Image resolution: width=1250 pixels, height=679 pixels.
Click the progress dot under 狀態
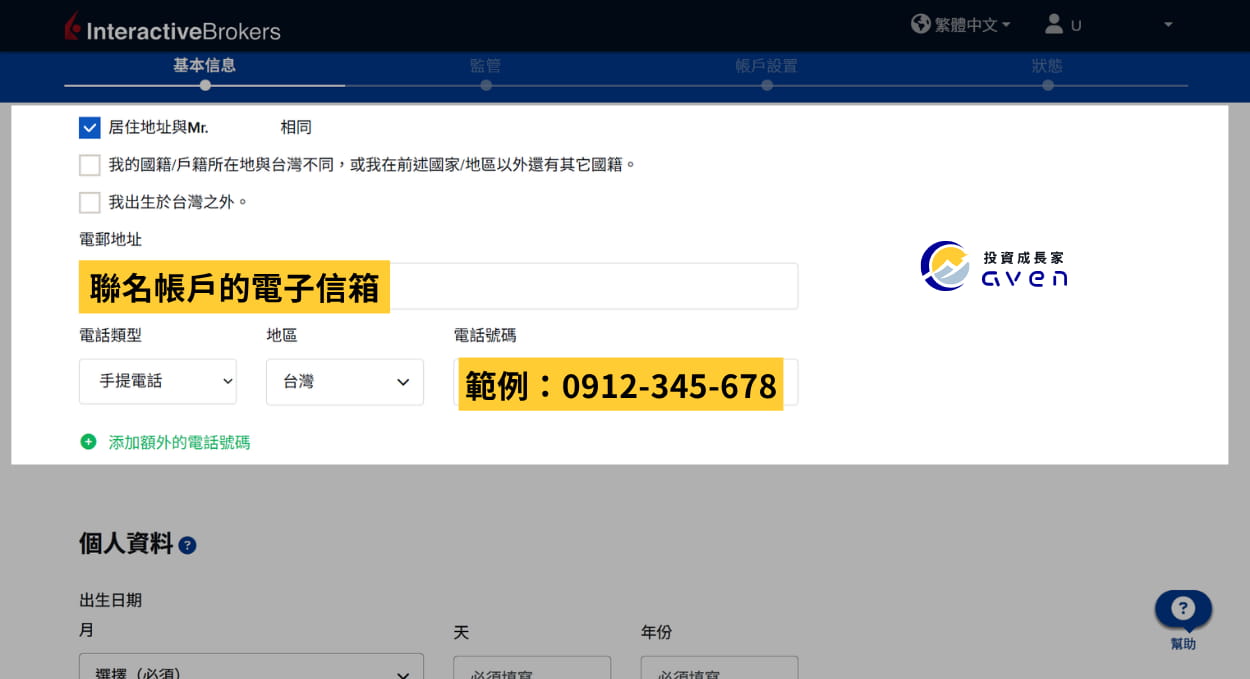1048,85
